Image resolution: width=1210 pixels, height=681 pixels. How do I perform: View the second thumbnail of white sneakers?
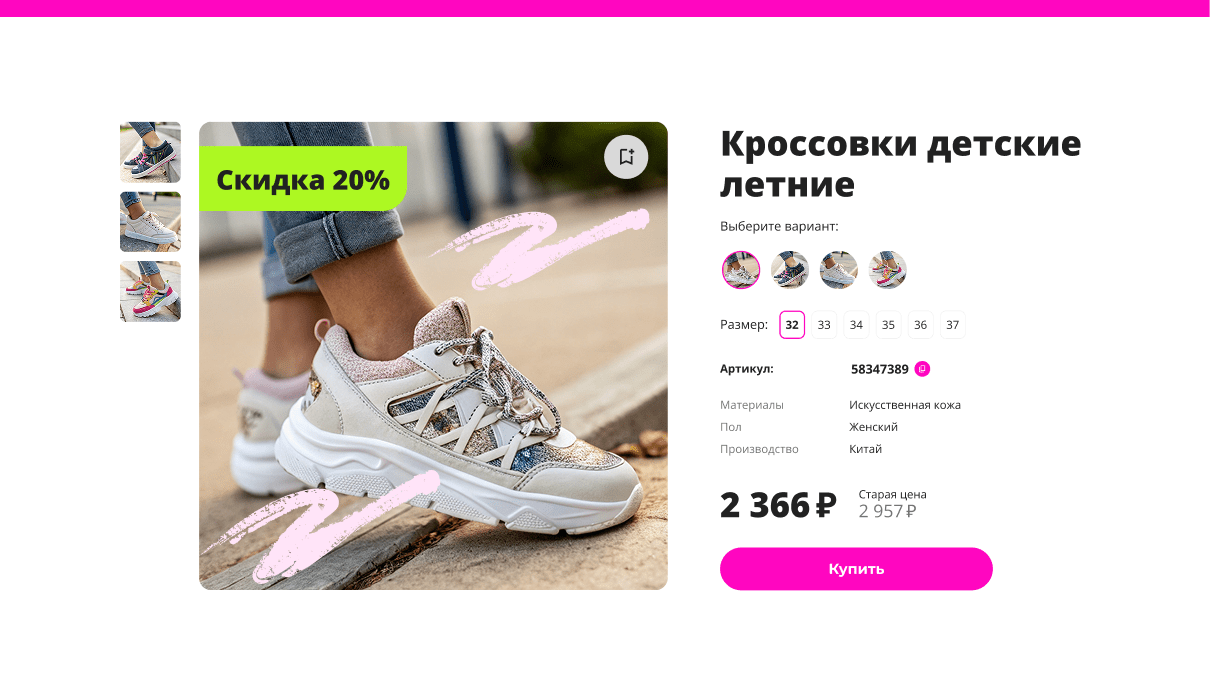(150, 222)
